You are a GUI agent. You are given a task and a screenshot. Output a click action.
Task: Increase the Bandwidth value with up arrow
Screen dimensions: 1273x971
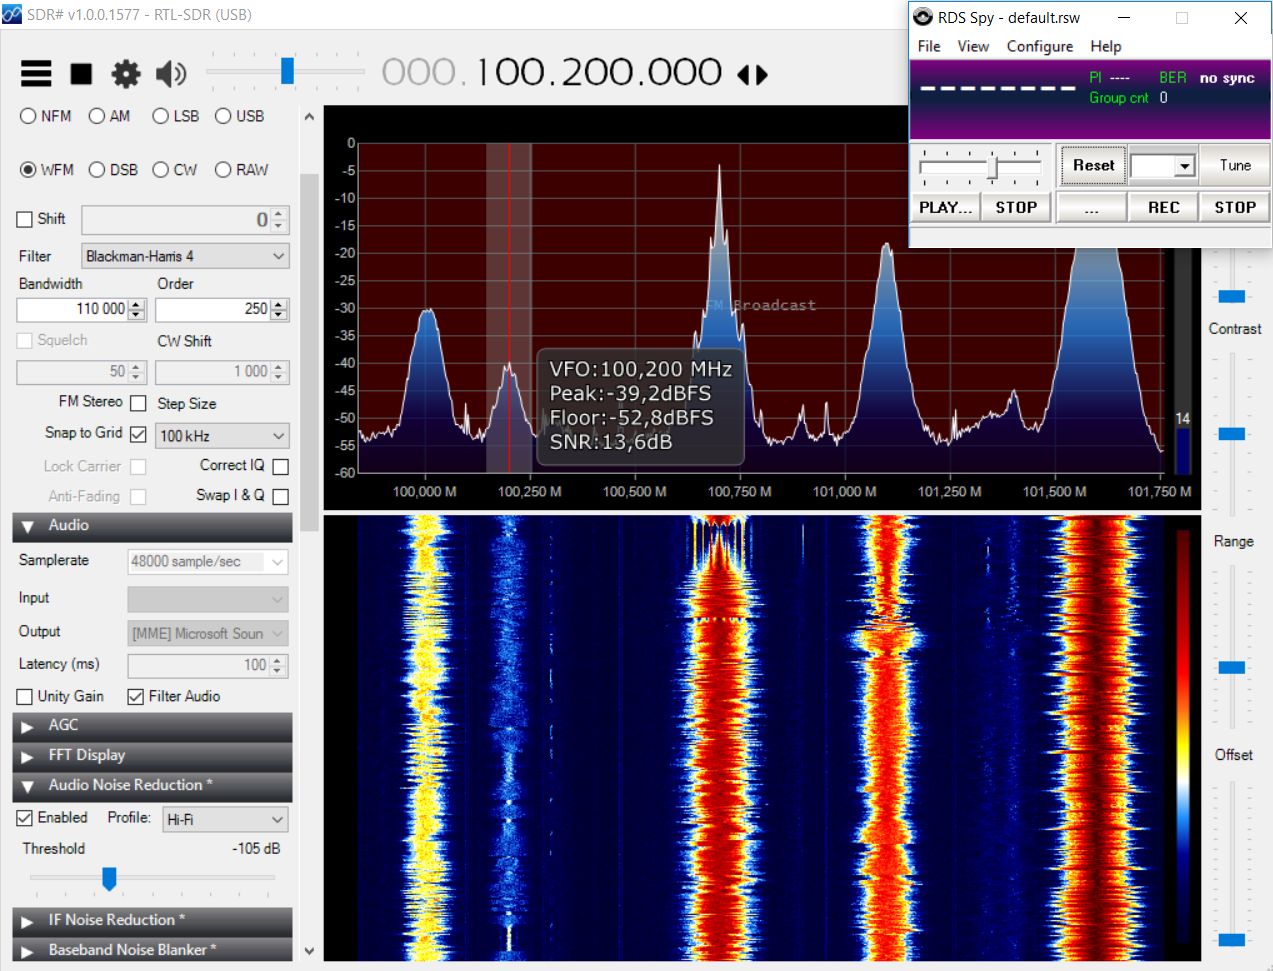point(137,304)
